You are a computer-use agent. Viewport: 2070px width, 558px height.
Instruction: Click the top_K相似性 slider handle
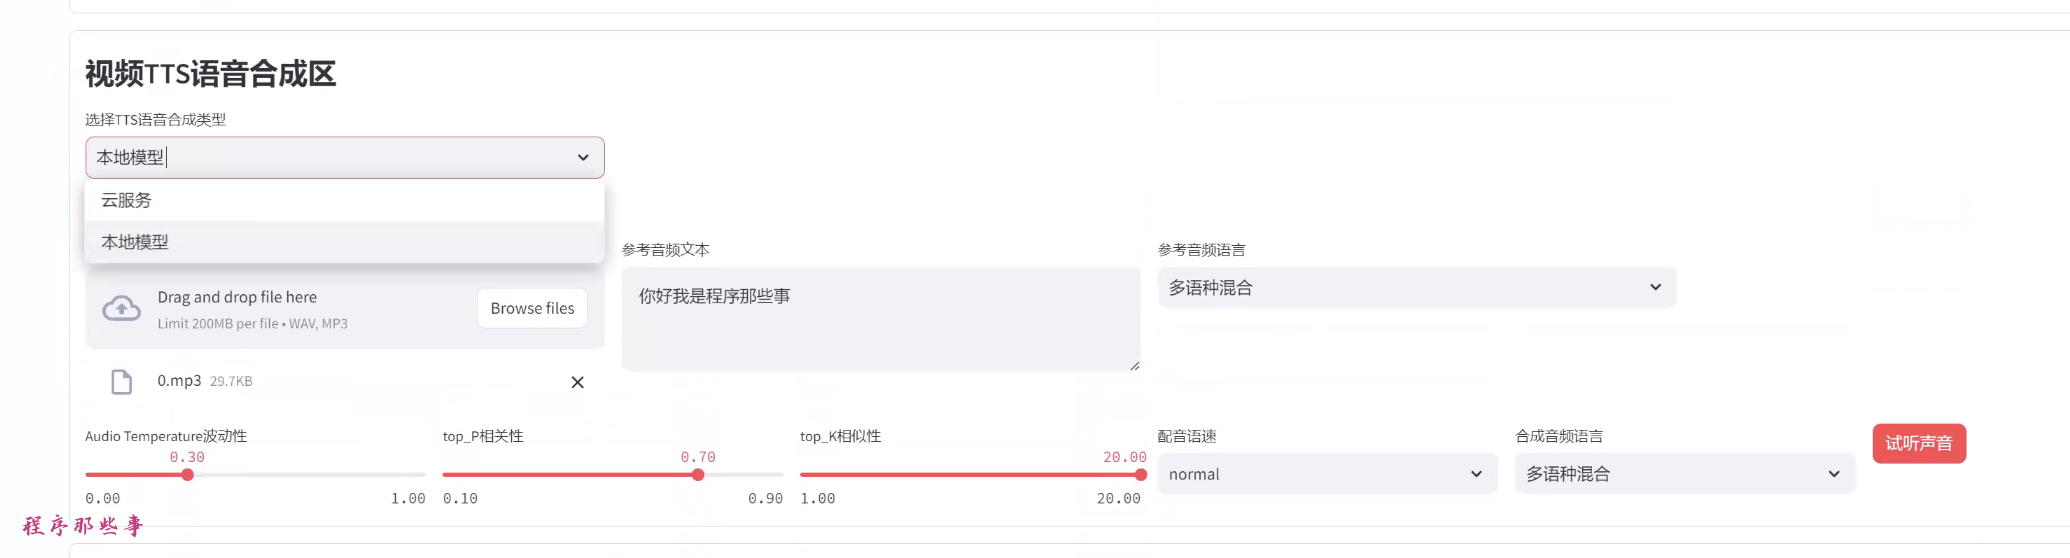1140,475
